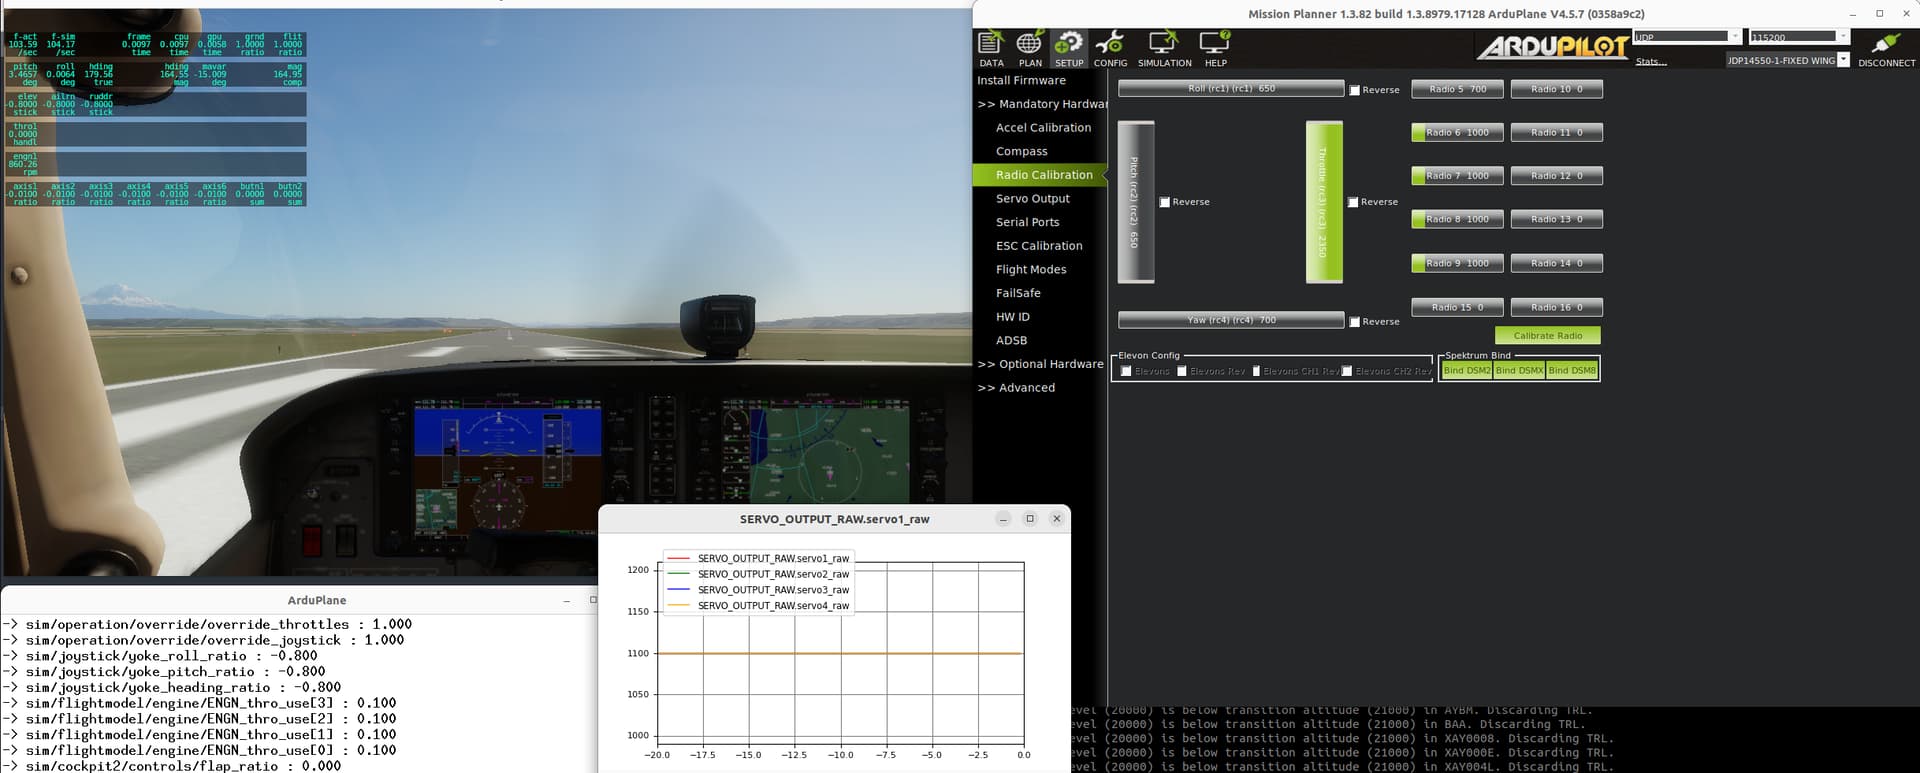Select FailSafe in the sidebar
1920x773 pixels.
1018,293
